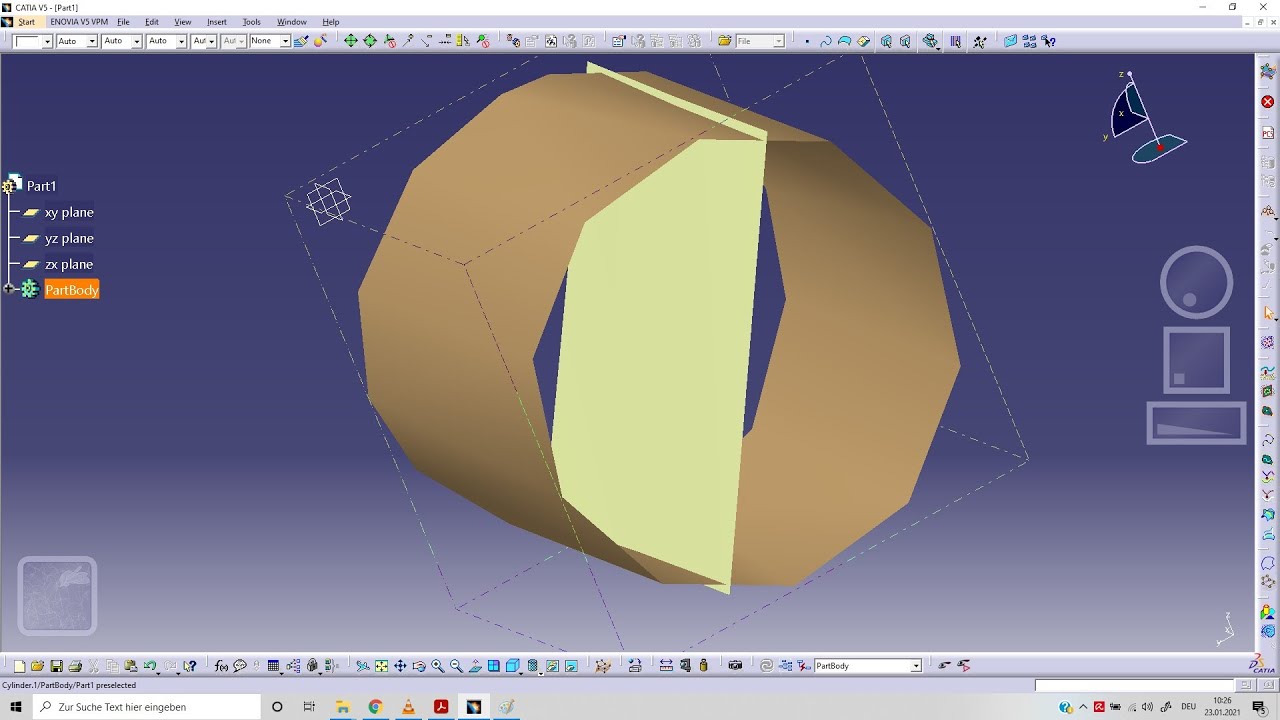Click the Open file folder icon
The height and width of the screenshot is (720, 1280).
(x=37, y=666)
